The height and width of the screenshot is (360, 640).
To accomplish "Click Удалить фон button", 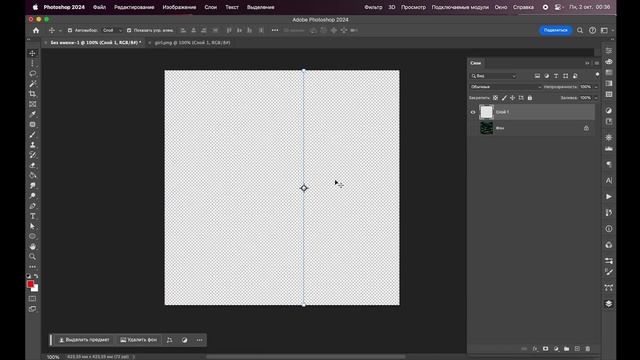I will (x=138, y=340).
